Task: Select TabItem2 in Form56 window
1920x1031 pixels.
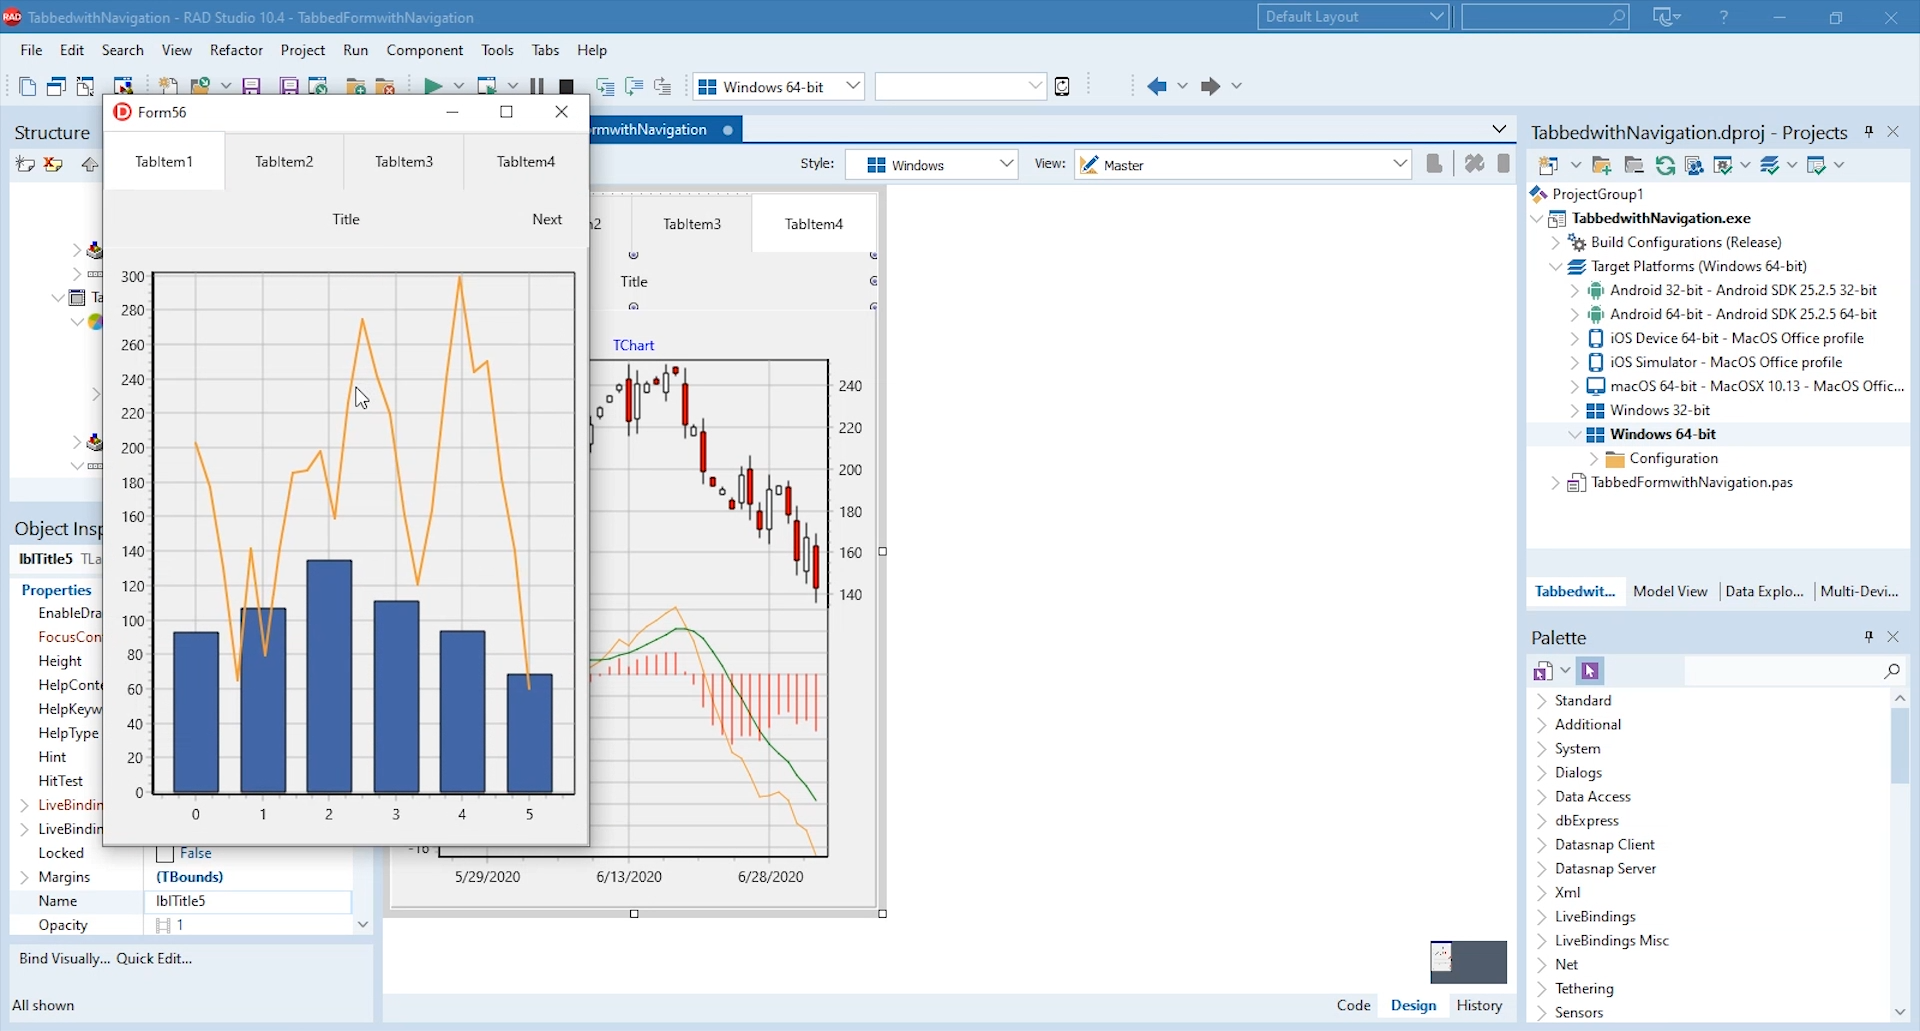Action: coord(285,161)
